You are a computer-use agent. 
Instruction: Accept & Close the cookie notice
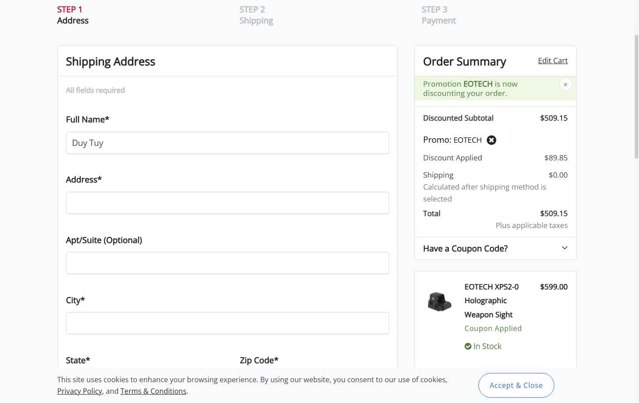[516, 385]
